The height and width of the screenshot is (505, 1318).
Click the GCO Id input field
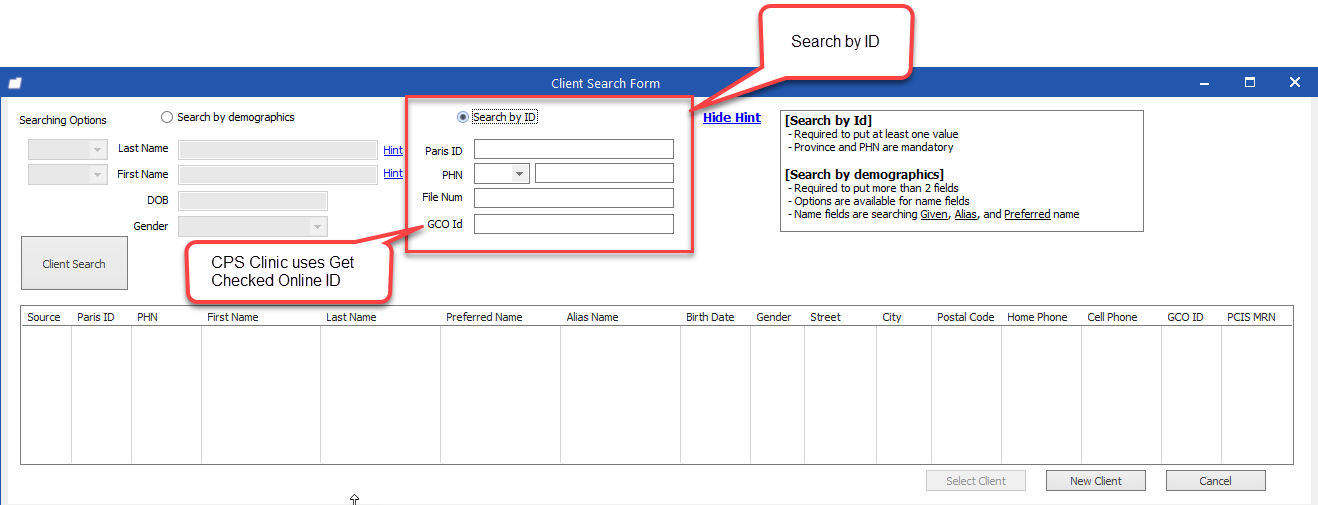(x=574, y=224)
